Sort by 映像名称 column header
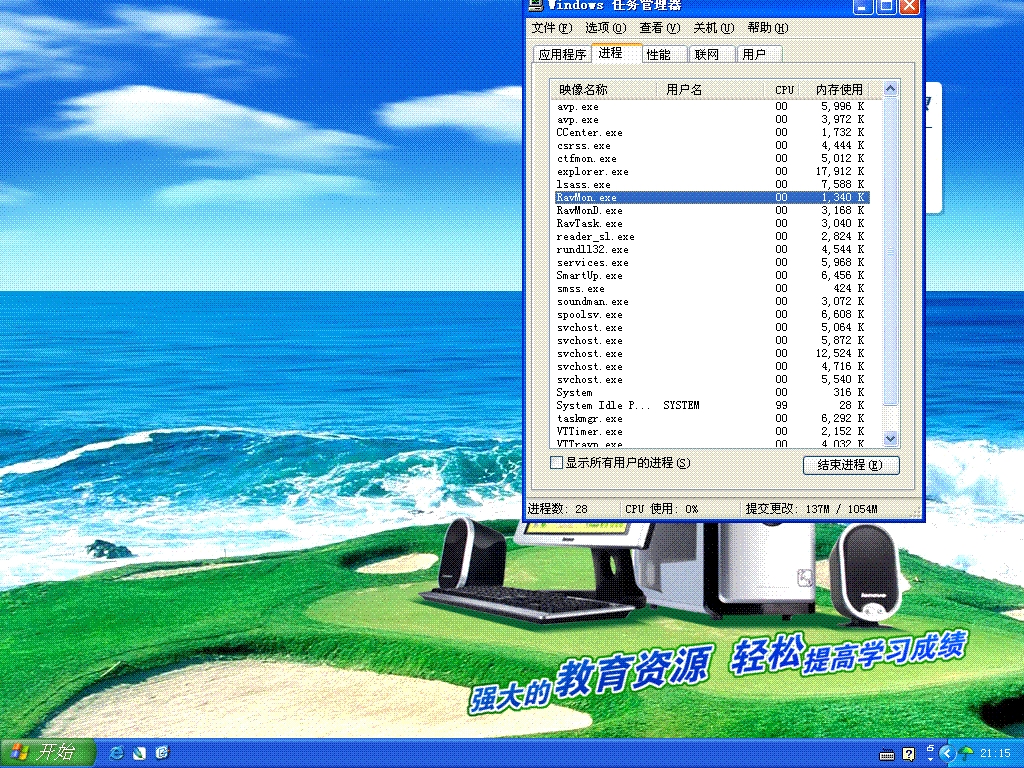Screen dimensions: 1024x768 pos(603,89)
